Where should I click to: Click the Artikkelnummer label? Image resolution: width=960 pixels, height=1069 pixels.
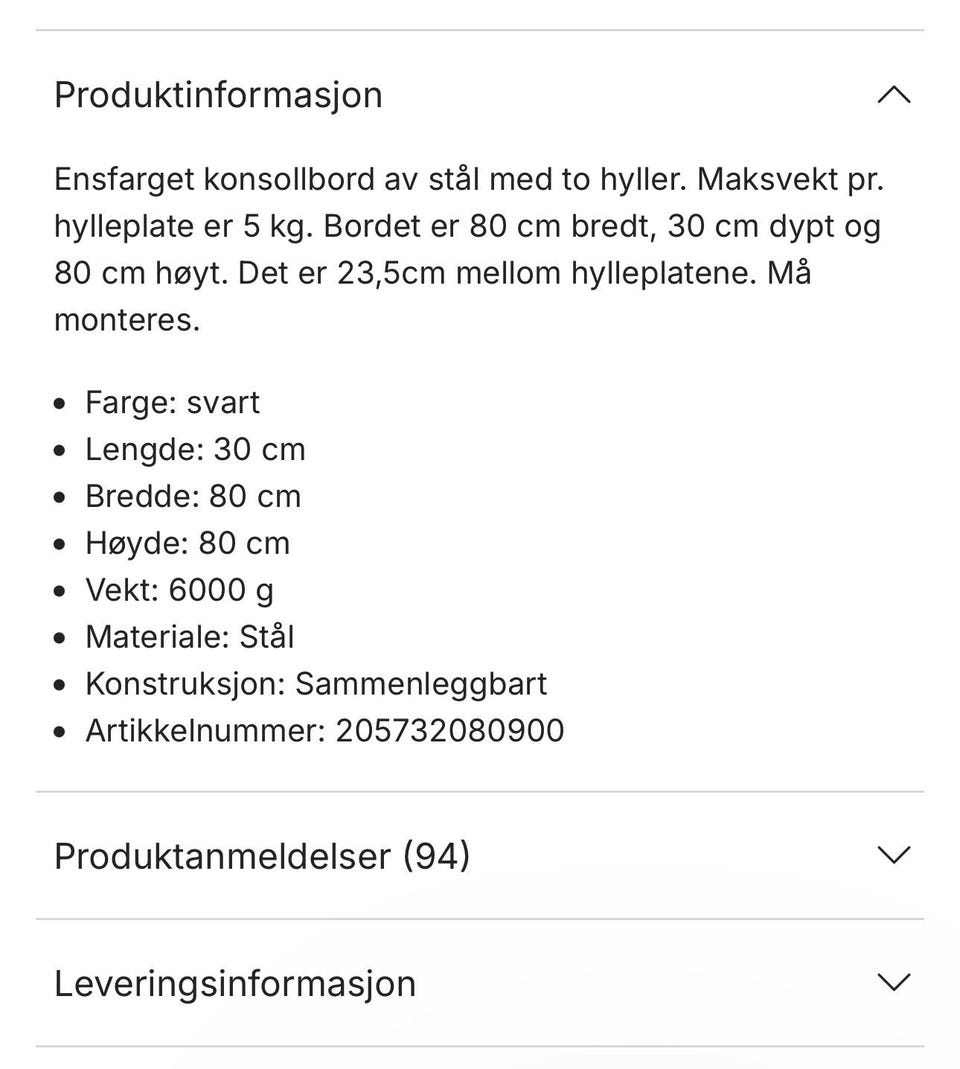(x=205, y=730)
